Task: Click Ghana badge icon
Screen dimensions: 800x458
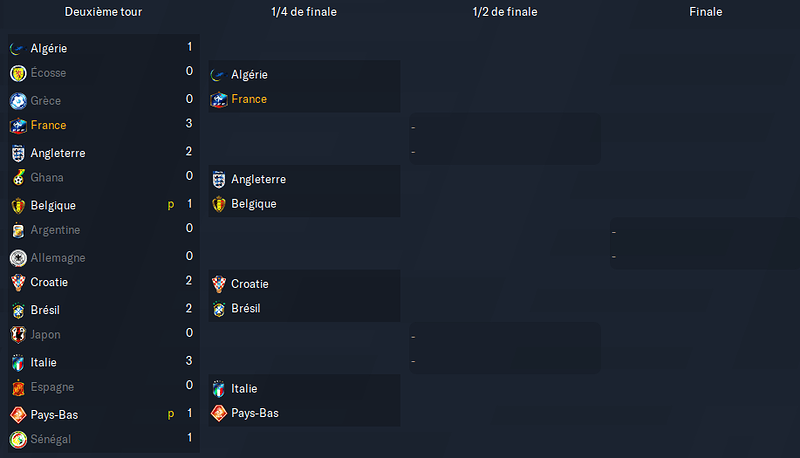Action: (x=18, y=177)
